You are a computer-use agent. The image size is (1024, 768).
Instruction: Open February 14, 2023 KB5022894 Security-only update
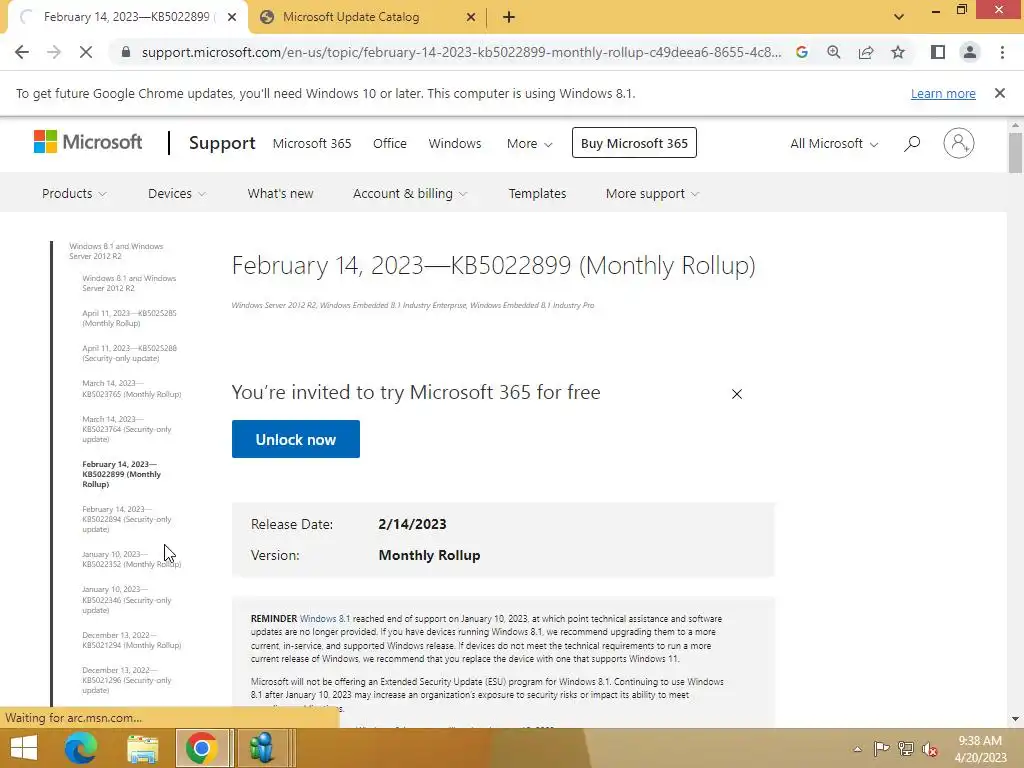click(127, 519)
